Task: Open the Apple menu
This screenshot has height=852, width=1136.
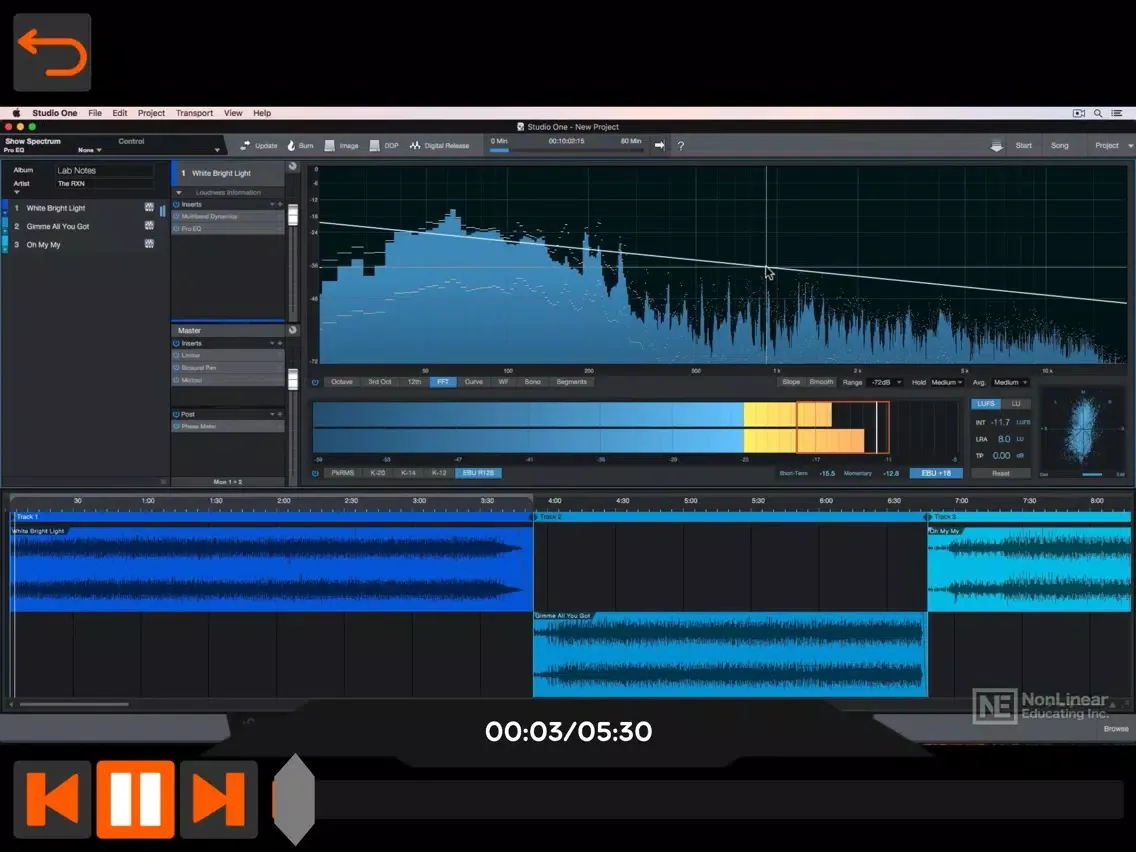Action: point(16,113)
